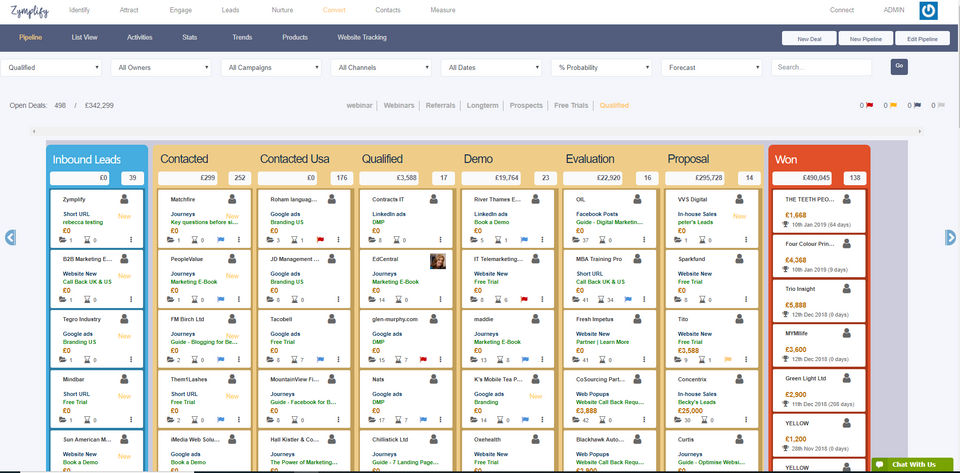The height and width of the screenshot is (473, 960).
Task: Click red flag on Roham language card
Action: click(320, 240)
